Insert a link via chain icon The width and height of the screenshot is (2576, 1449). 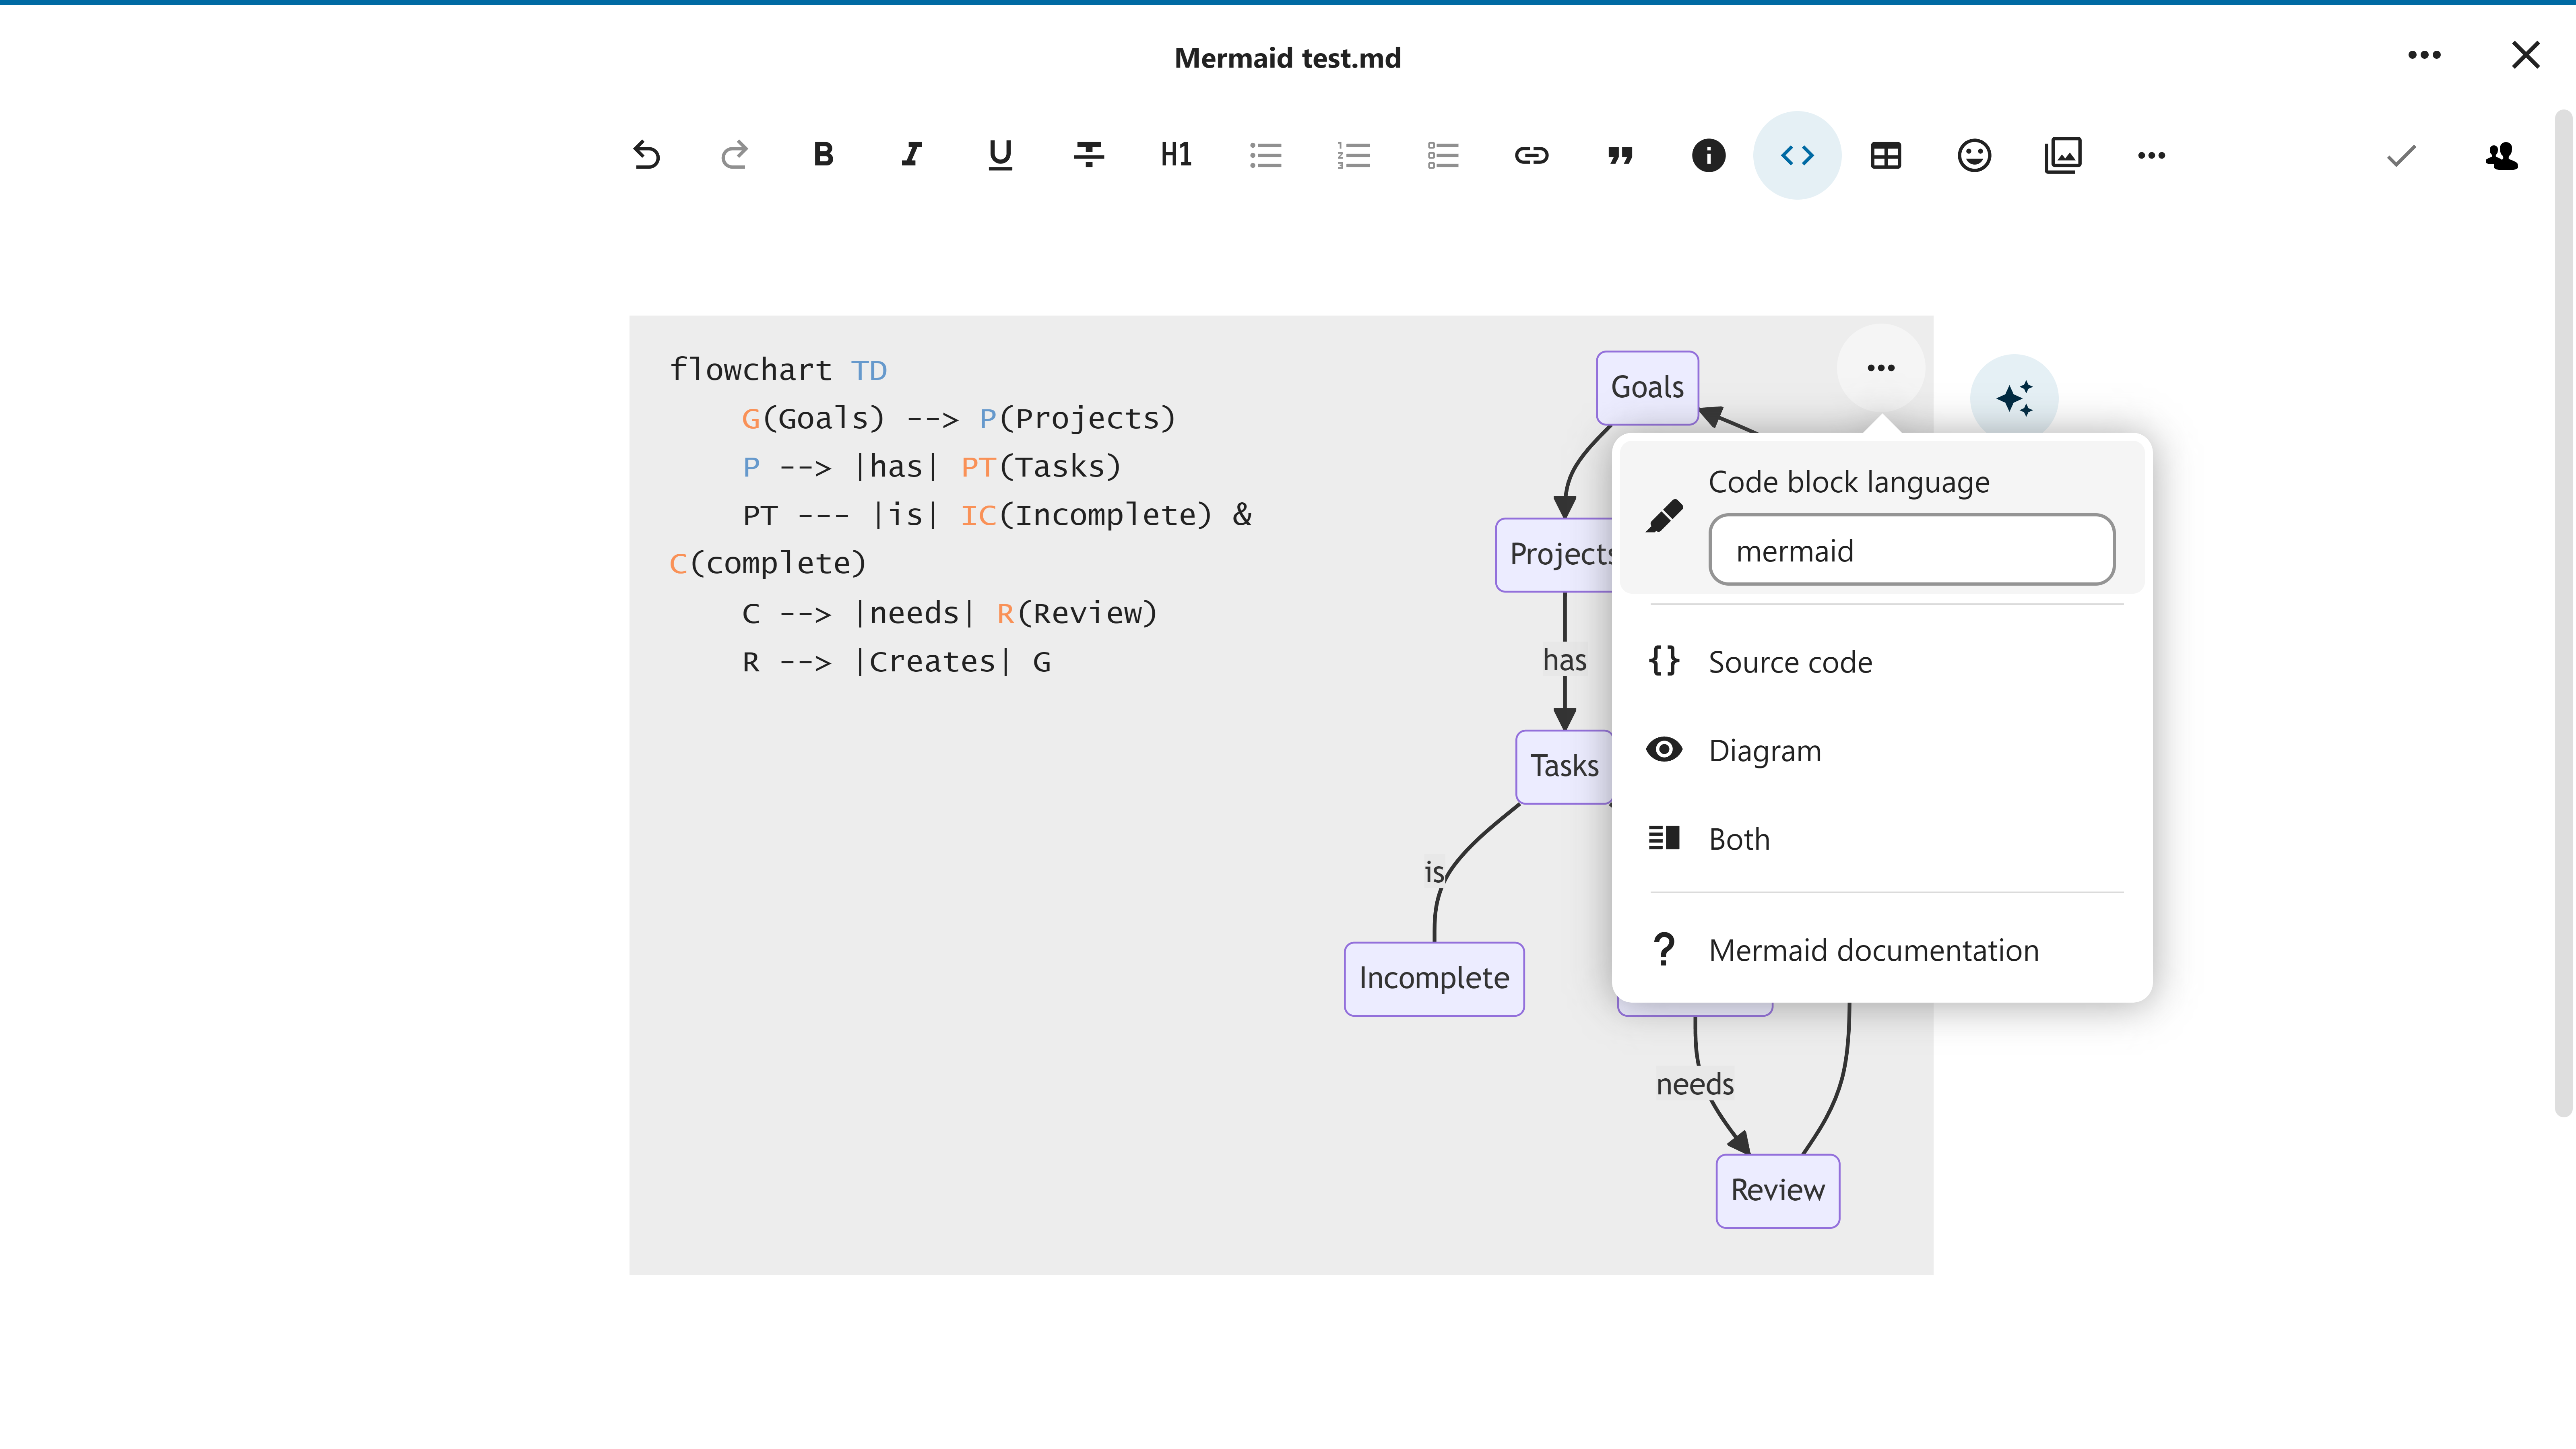pos(1531,155)
